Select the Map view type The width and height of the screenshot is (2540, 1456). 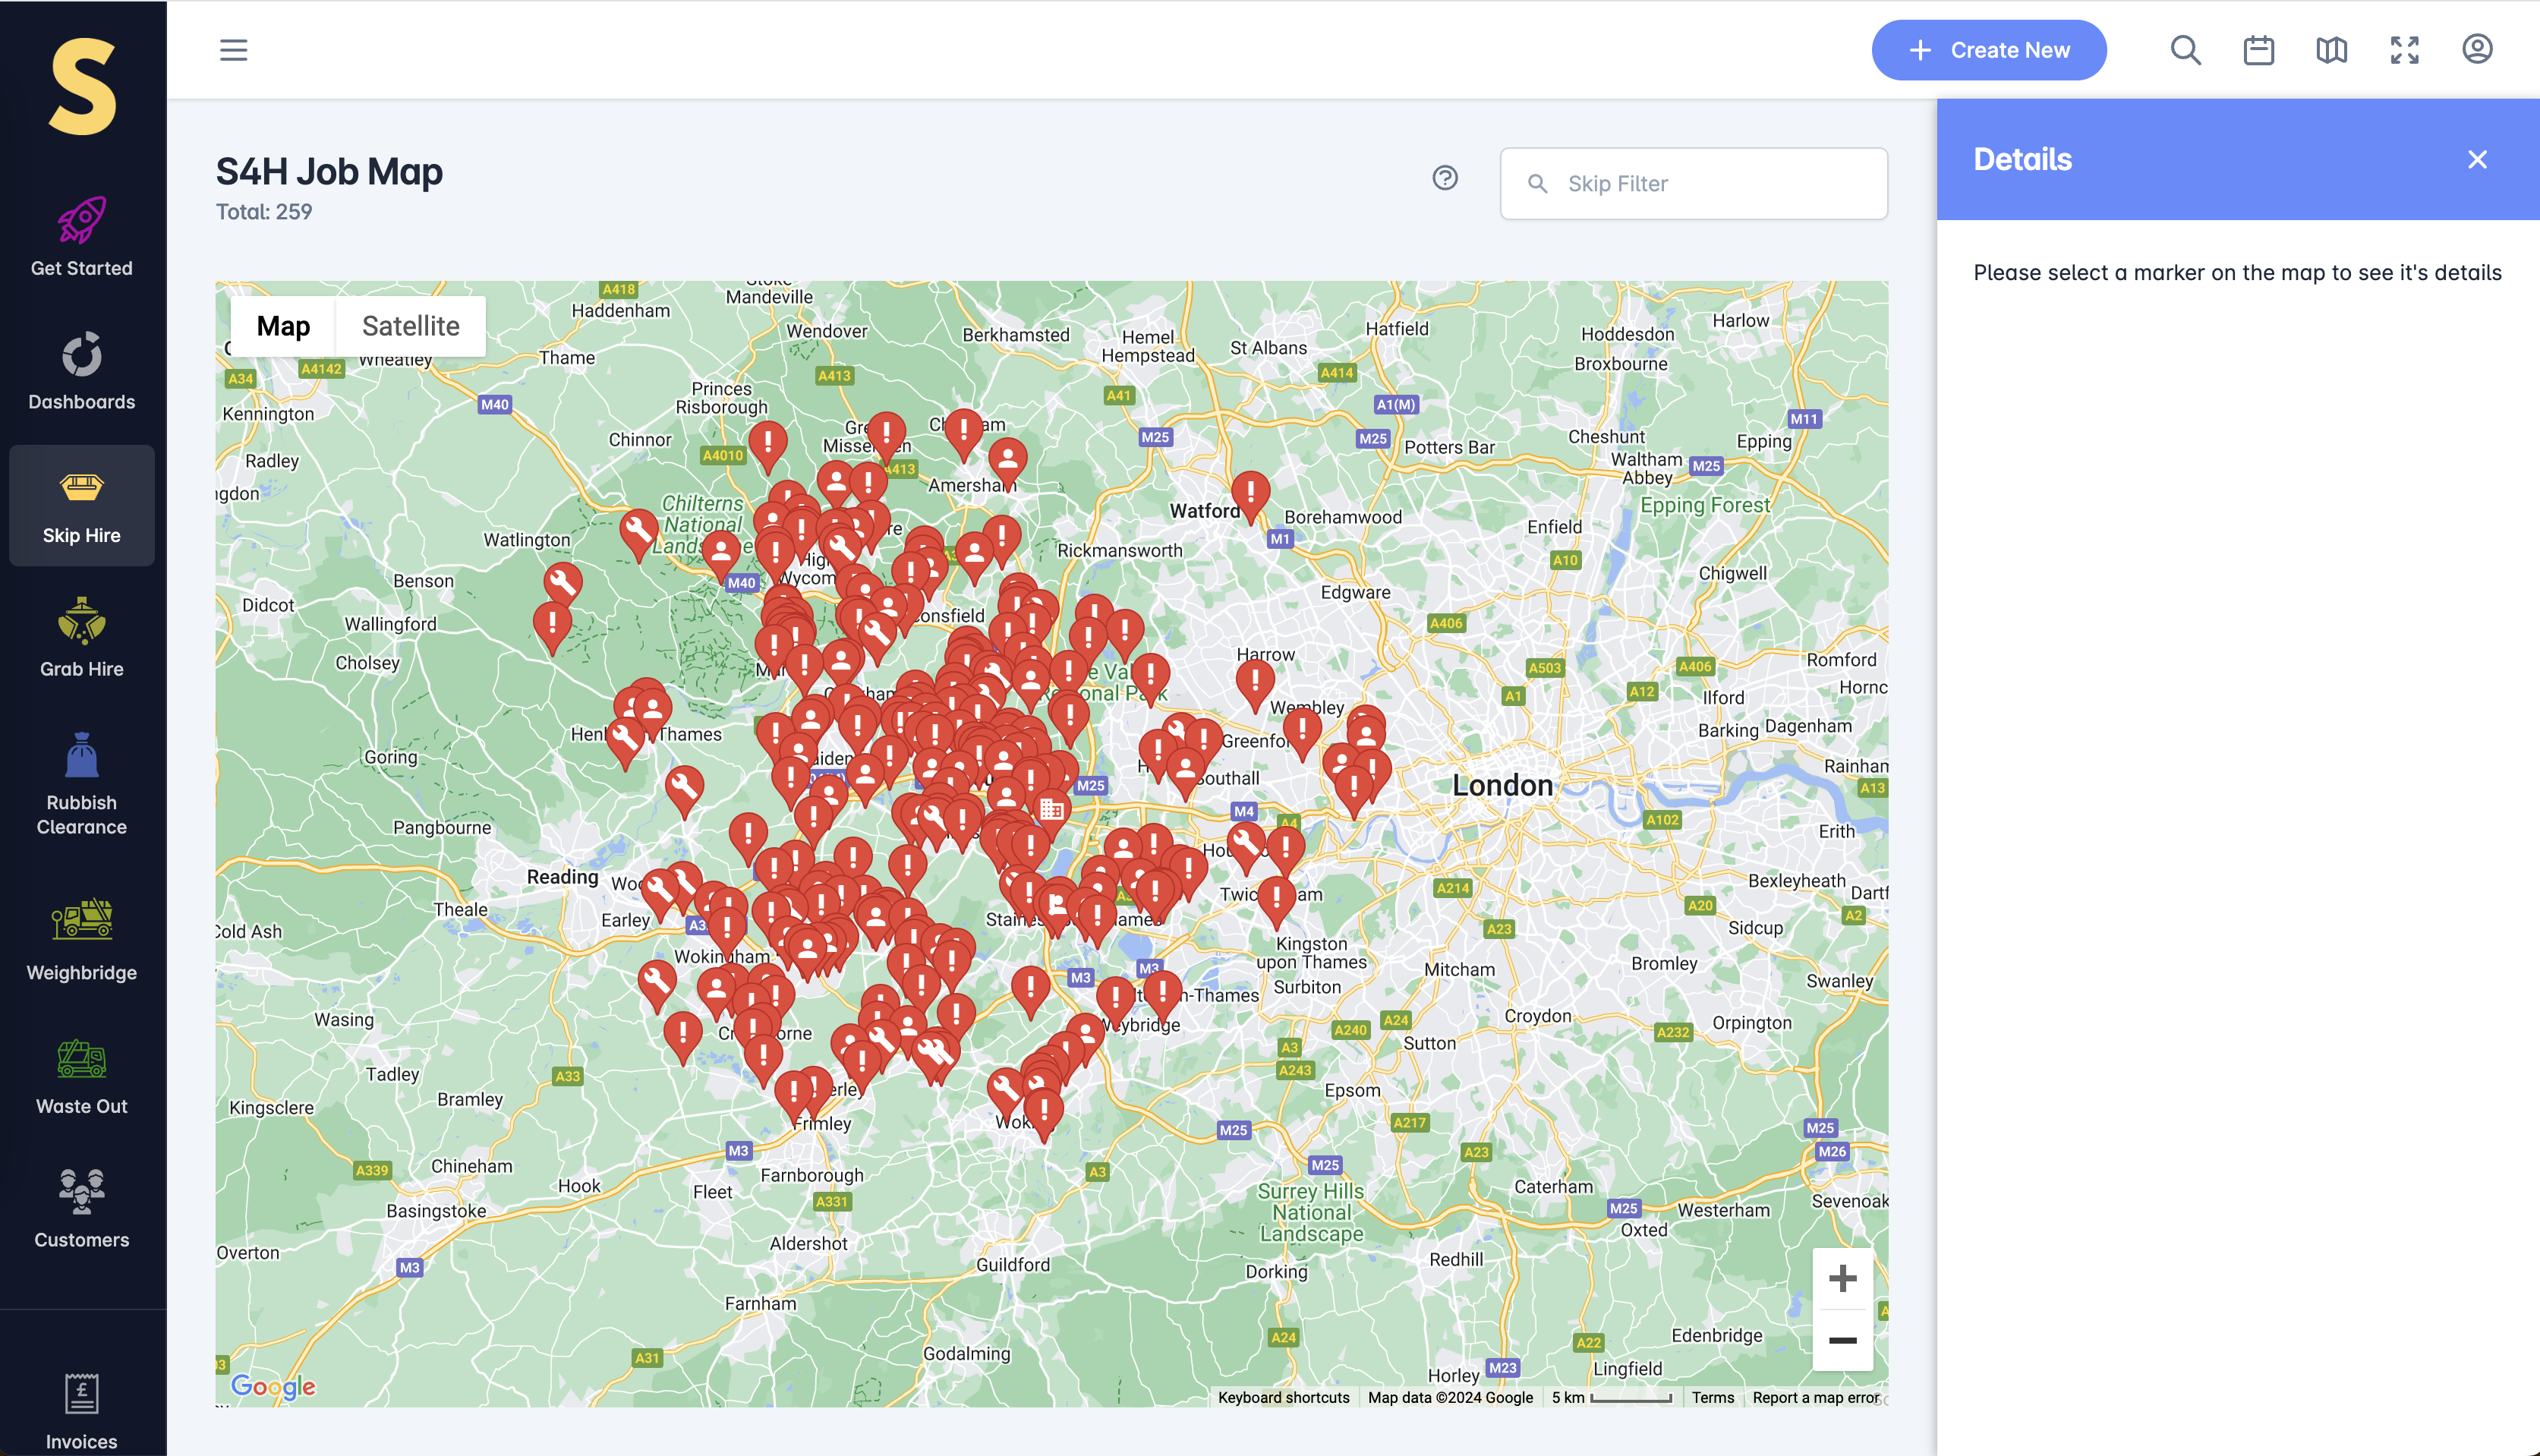click(283, 326)
